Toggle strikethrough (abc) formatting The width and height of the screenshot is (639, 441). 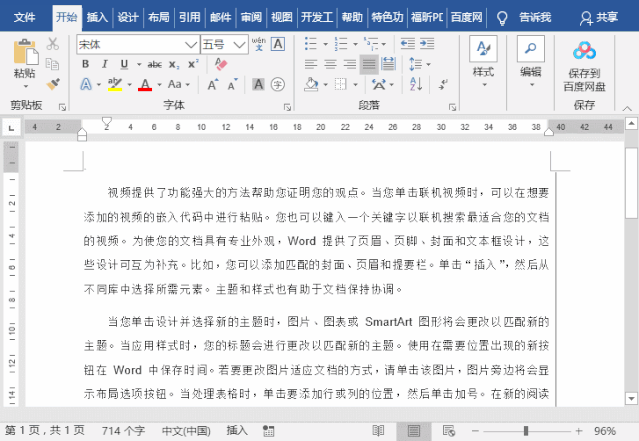pos(154,64)
